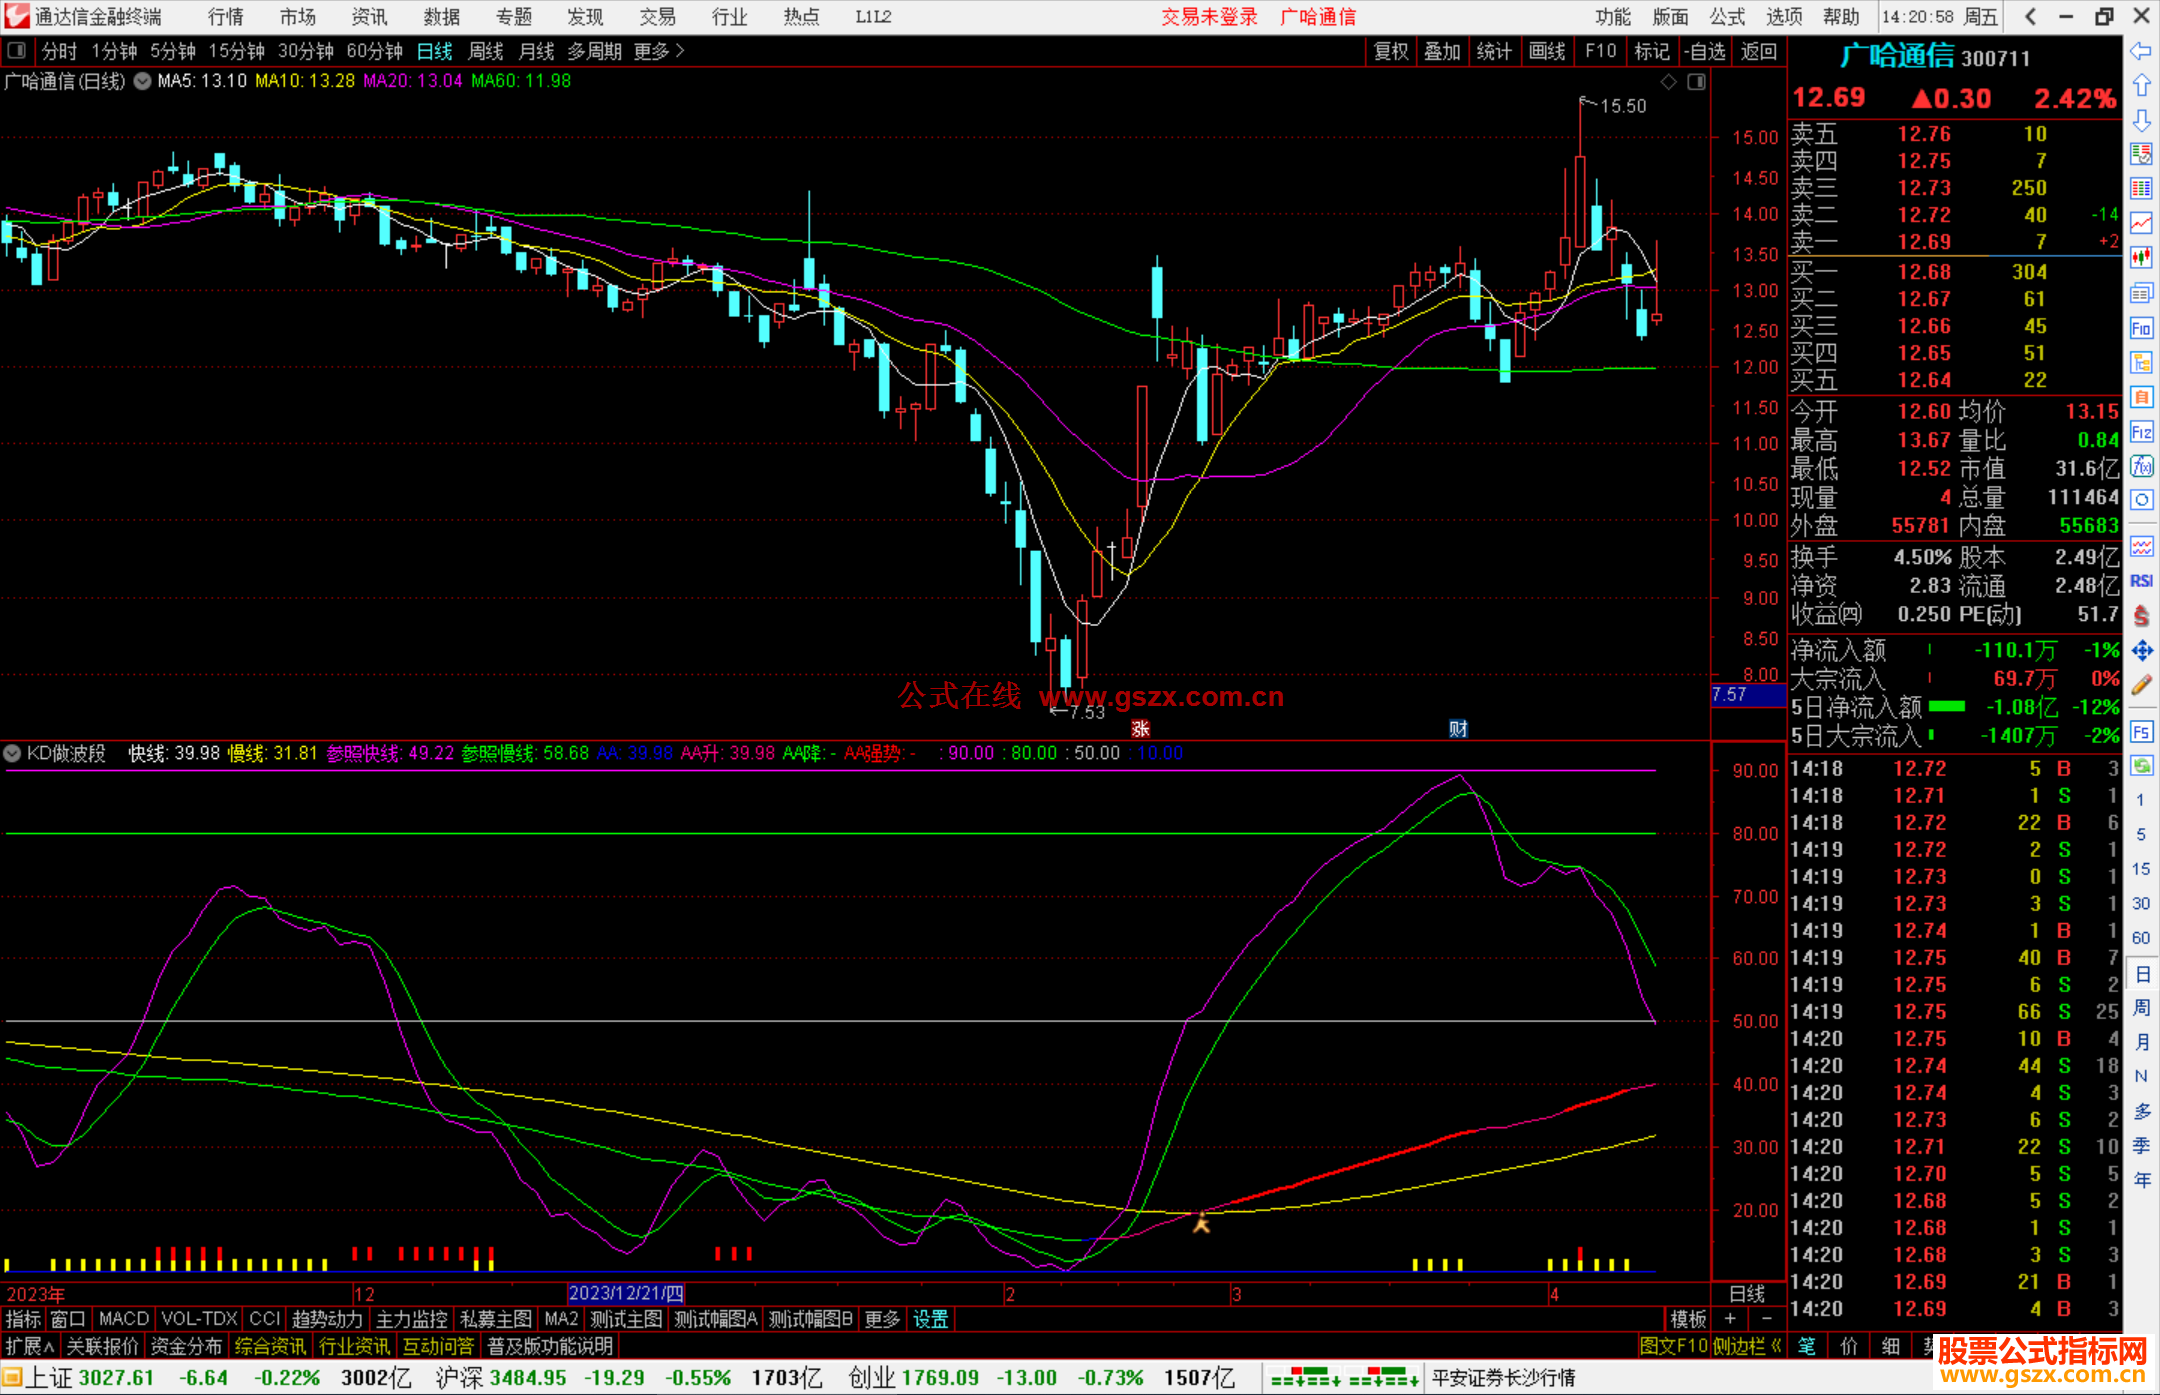Image resolution: width=2160 pixels, height=1395 pixels.
Task: Expand the 更多 periods dropdown
Action: coord(658,51)
